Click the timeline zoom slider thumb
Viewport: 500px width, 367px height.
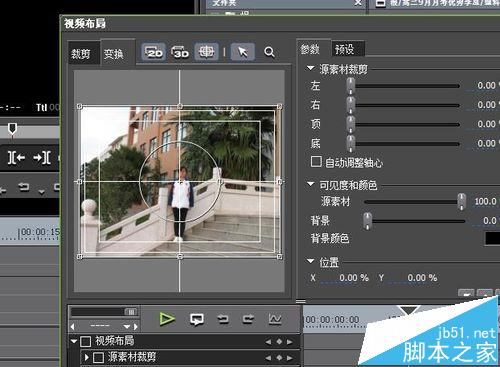click(x=131, y=312)
